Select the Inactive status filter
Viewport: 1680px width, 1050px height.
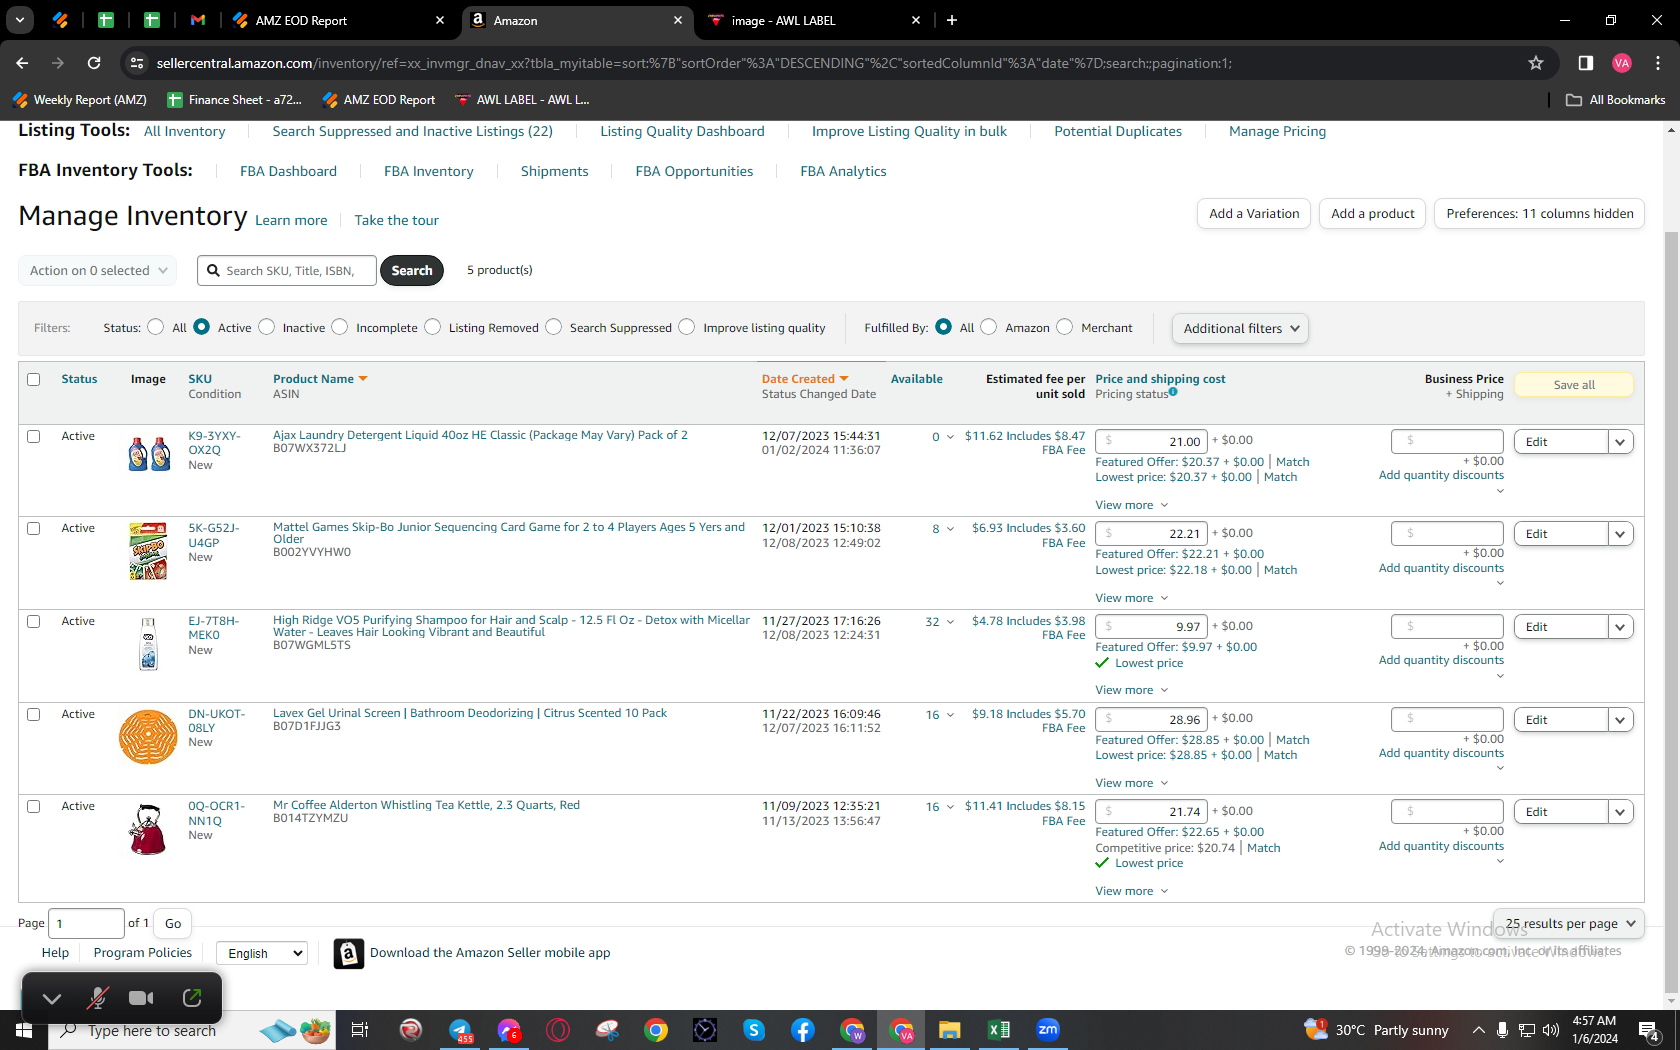pos(266,327)
